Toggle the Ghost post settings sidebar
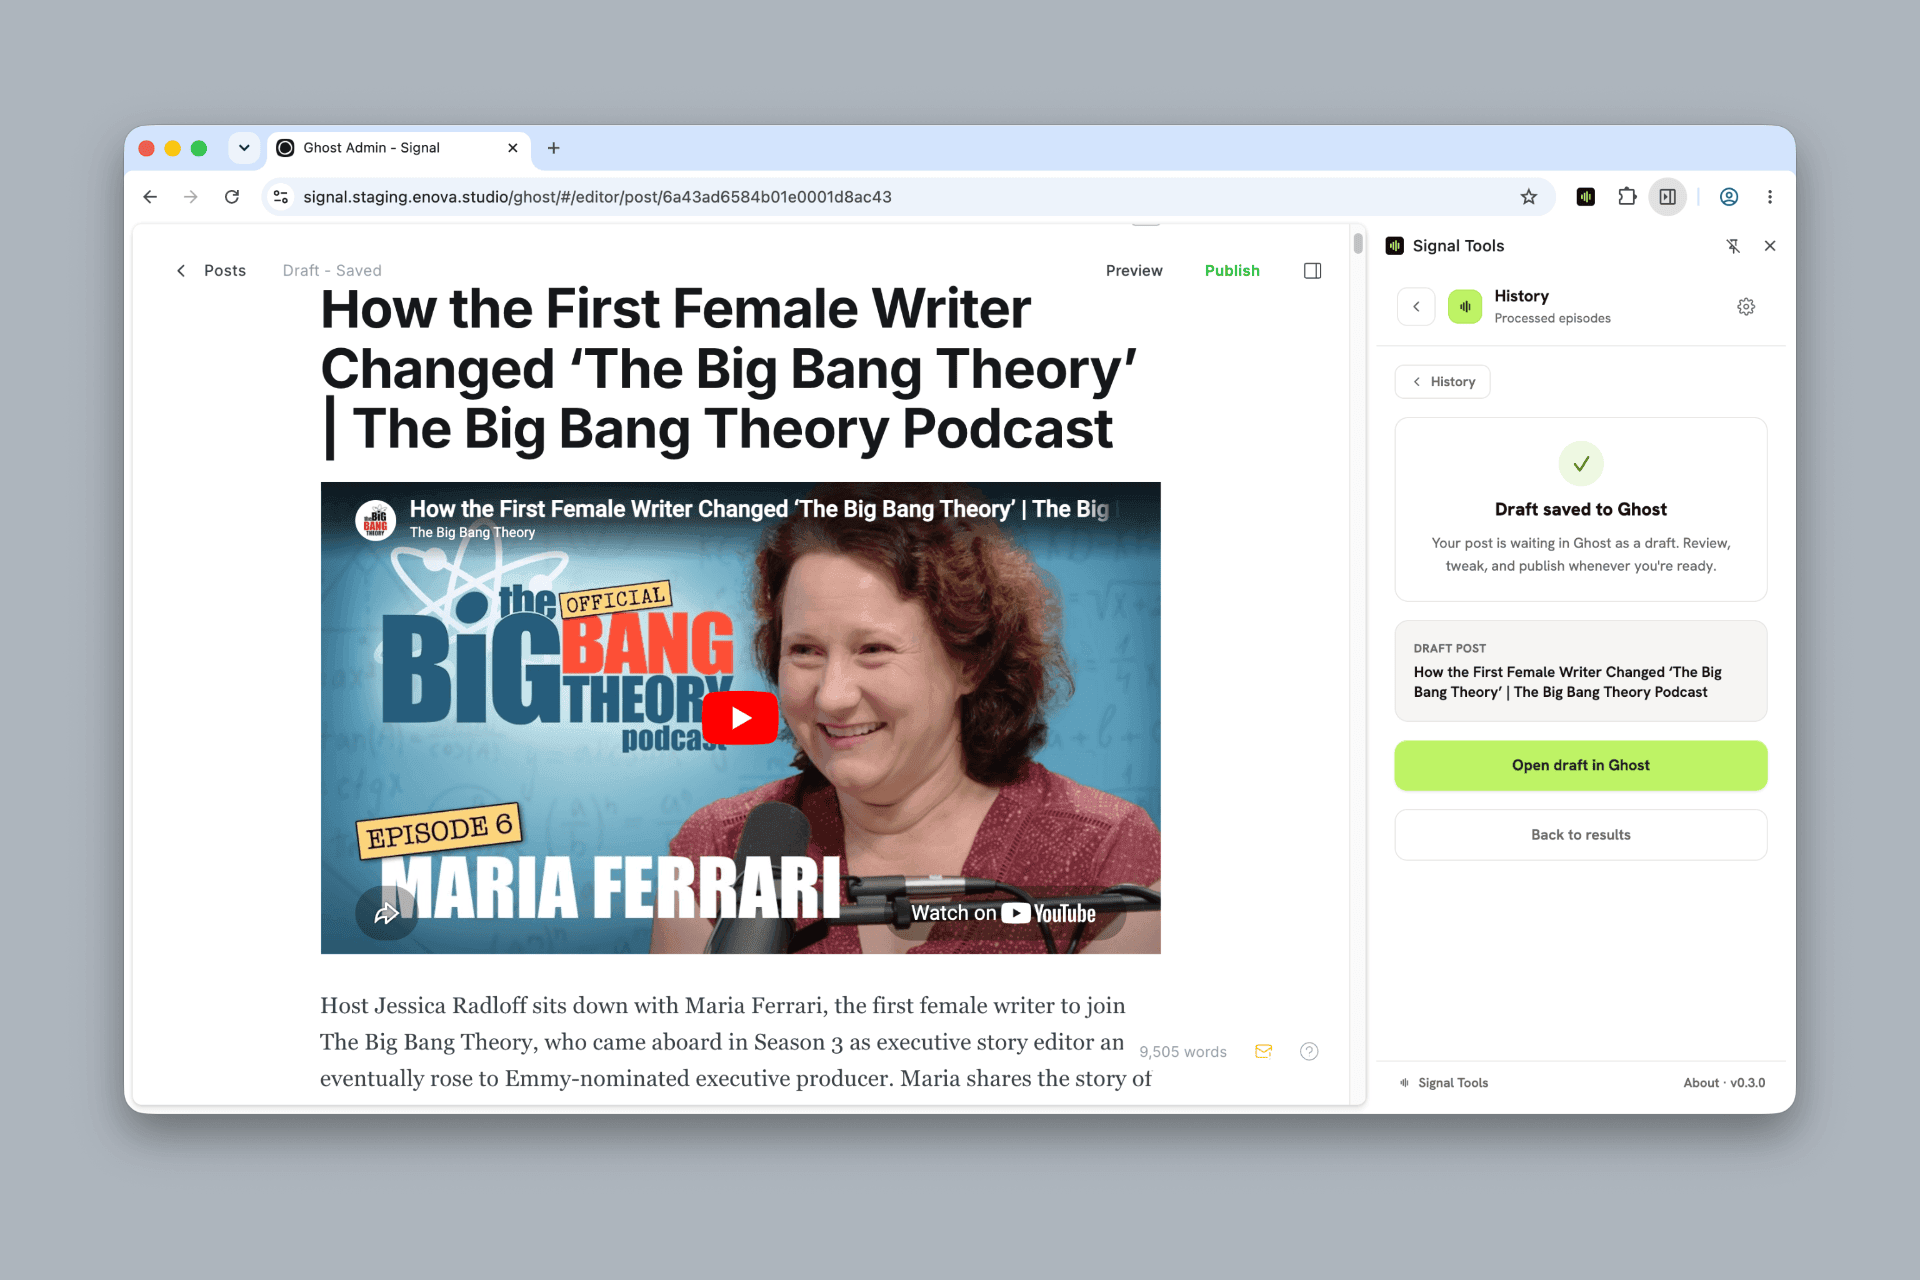 point(1313,271)
